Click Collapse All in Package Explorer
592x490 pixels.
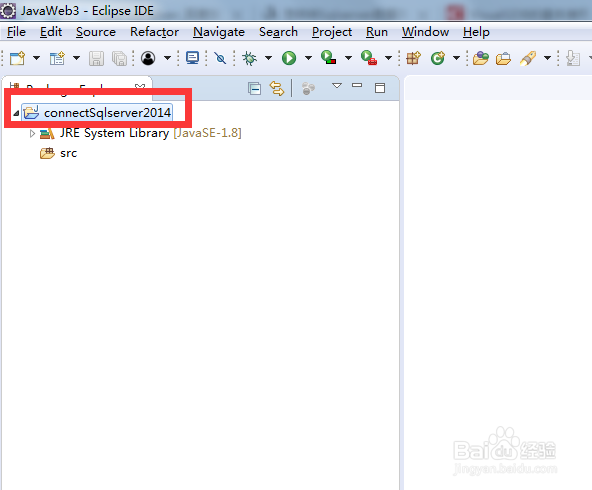(x=254, y=89)
